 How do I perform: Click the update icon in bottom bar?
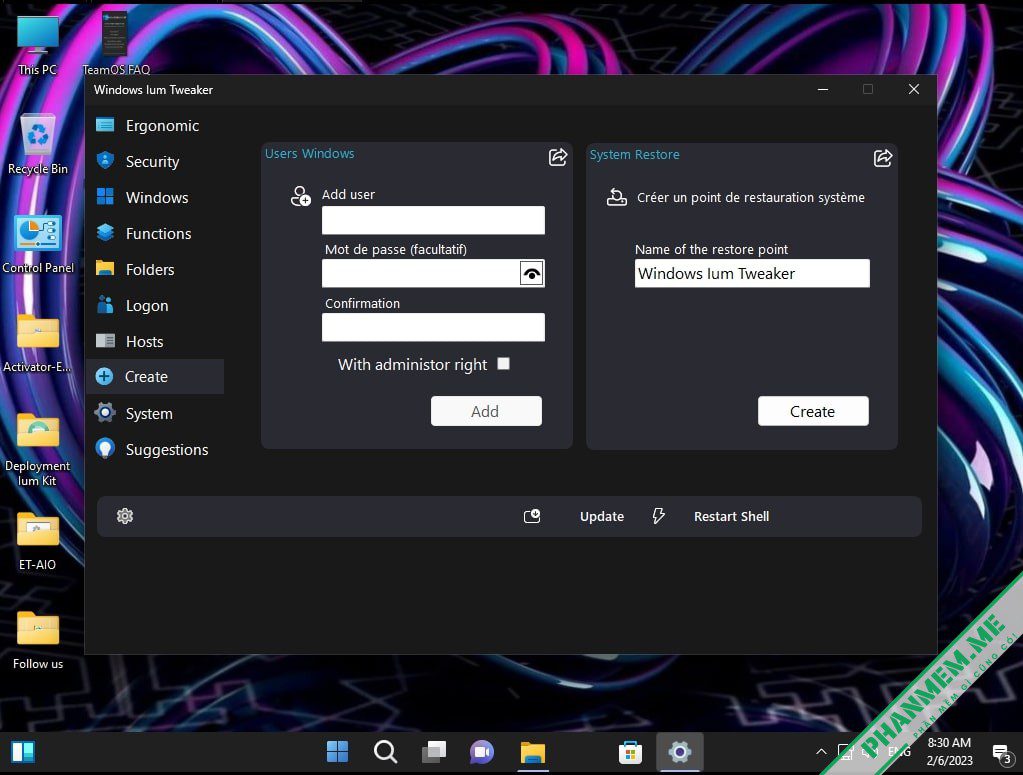(x=532, y=516)
